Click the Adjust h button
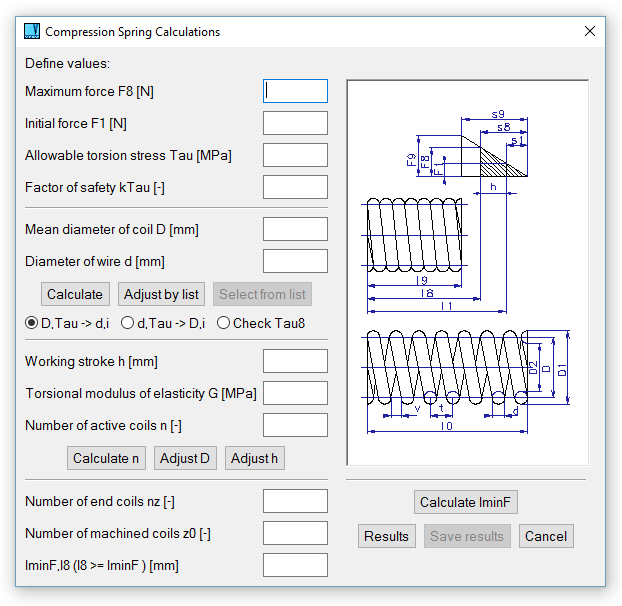 point(255,458)
